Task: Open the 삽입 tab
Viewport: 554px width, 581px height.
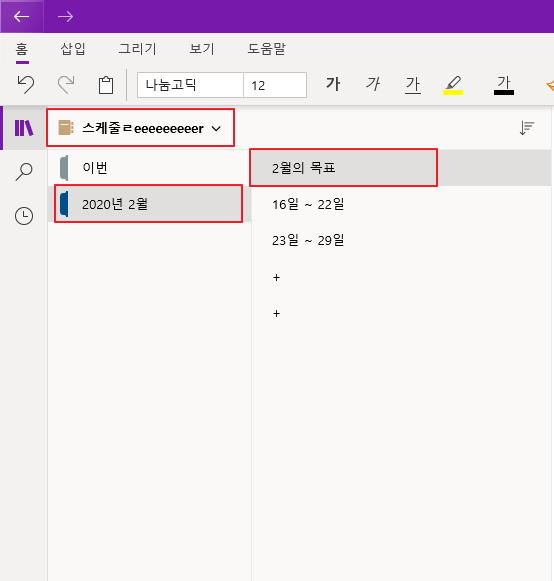Action: pyautogui.click(x=73, y=49)
